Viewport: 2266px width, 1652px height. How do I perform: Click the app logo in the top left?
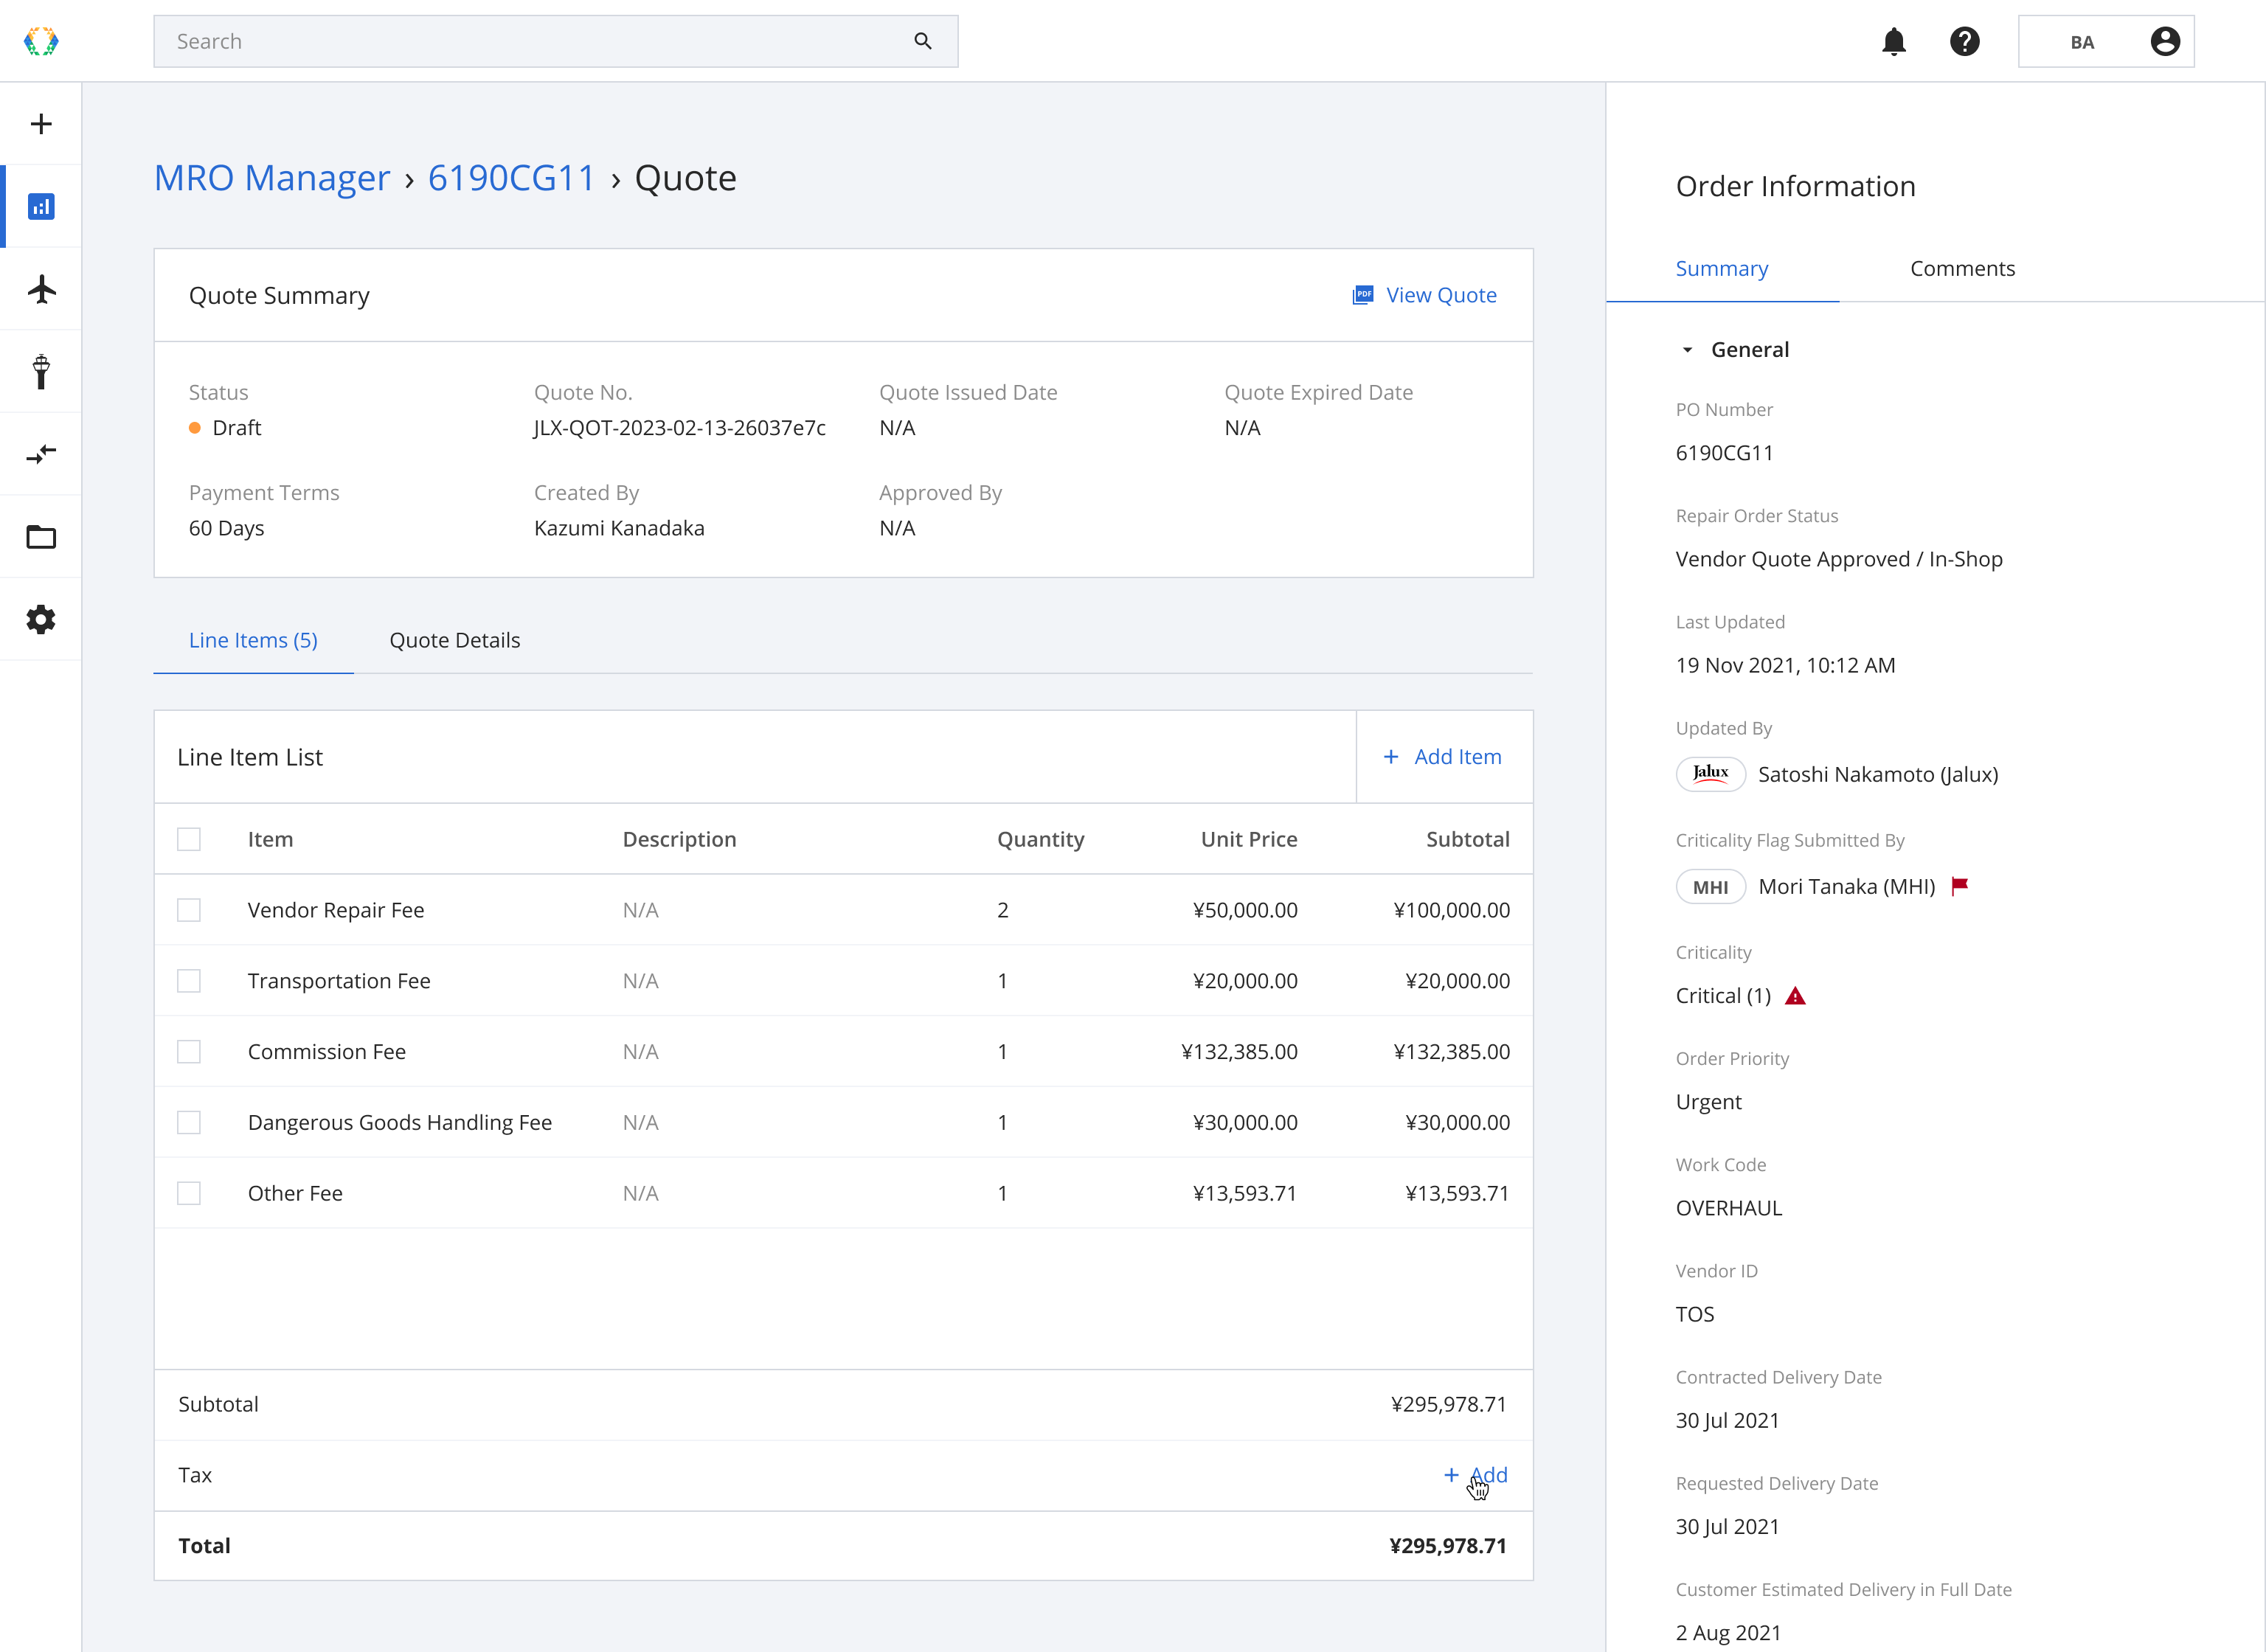click(41, 41)
